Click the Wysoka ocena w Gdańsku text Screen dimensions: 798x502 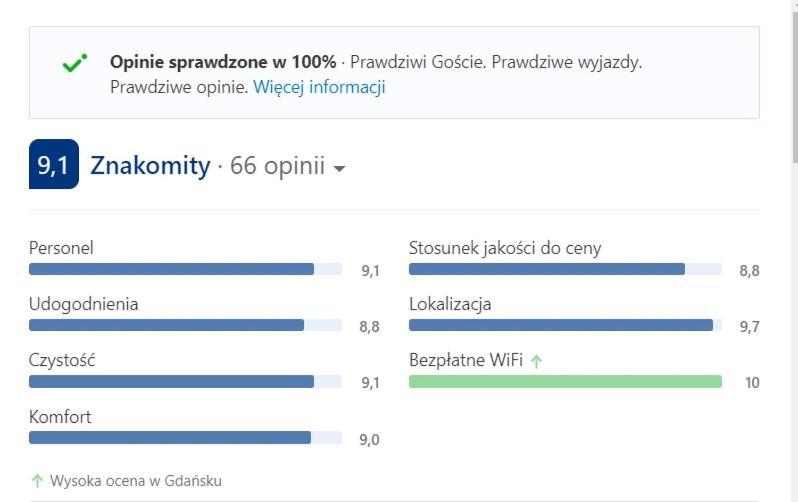(136, 481)
